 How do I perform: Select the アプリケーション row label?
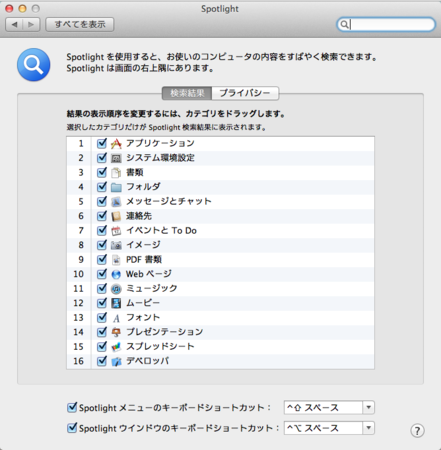pyautogui.click(x=160, y=143)
